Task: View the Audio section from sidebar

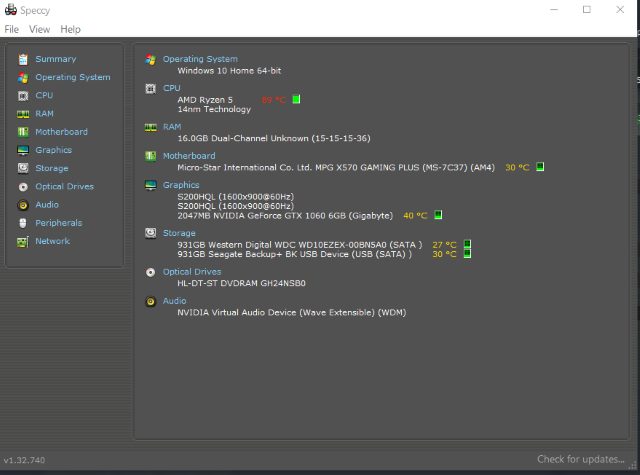Action: coord(47,205)
